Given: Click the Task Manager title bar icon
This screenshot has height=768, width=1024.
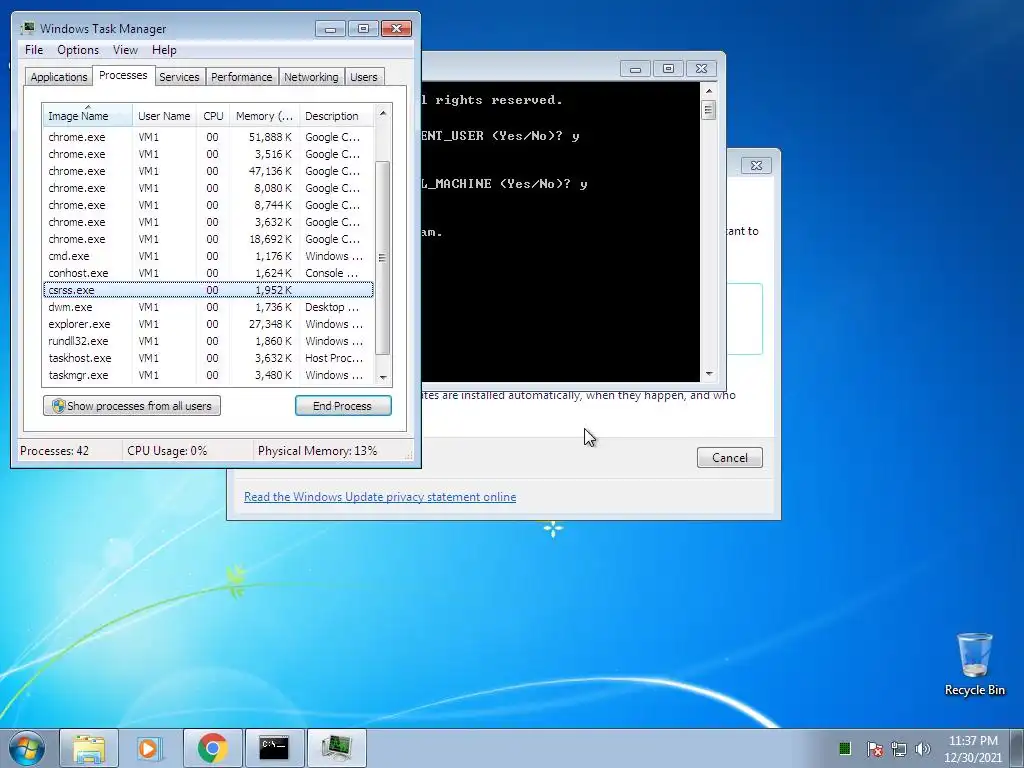Looking at the screenshot, I should pos(27,28).
